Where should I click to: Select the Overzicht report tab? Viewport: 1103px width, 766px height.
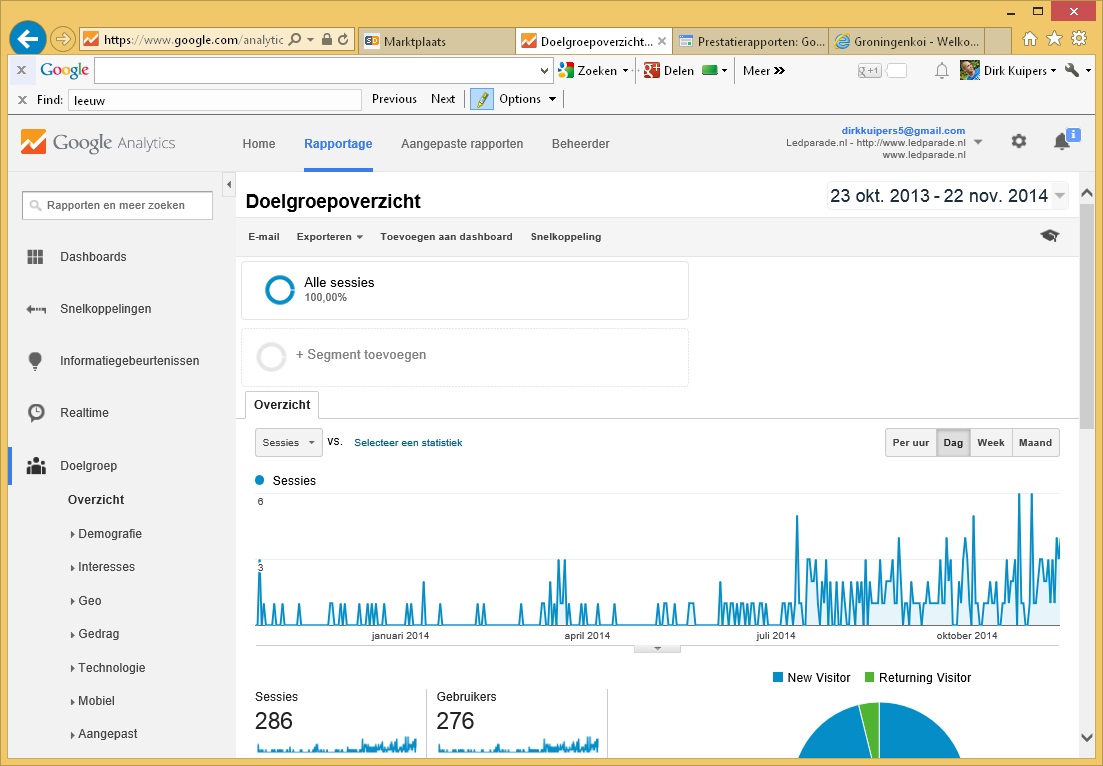click(282, 404)
